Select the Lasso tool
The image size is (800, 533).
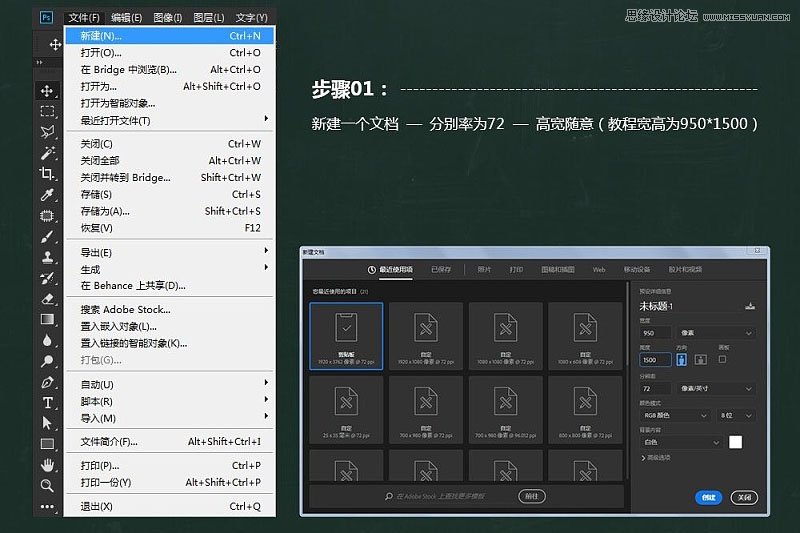47,132
